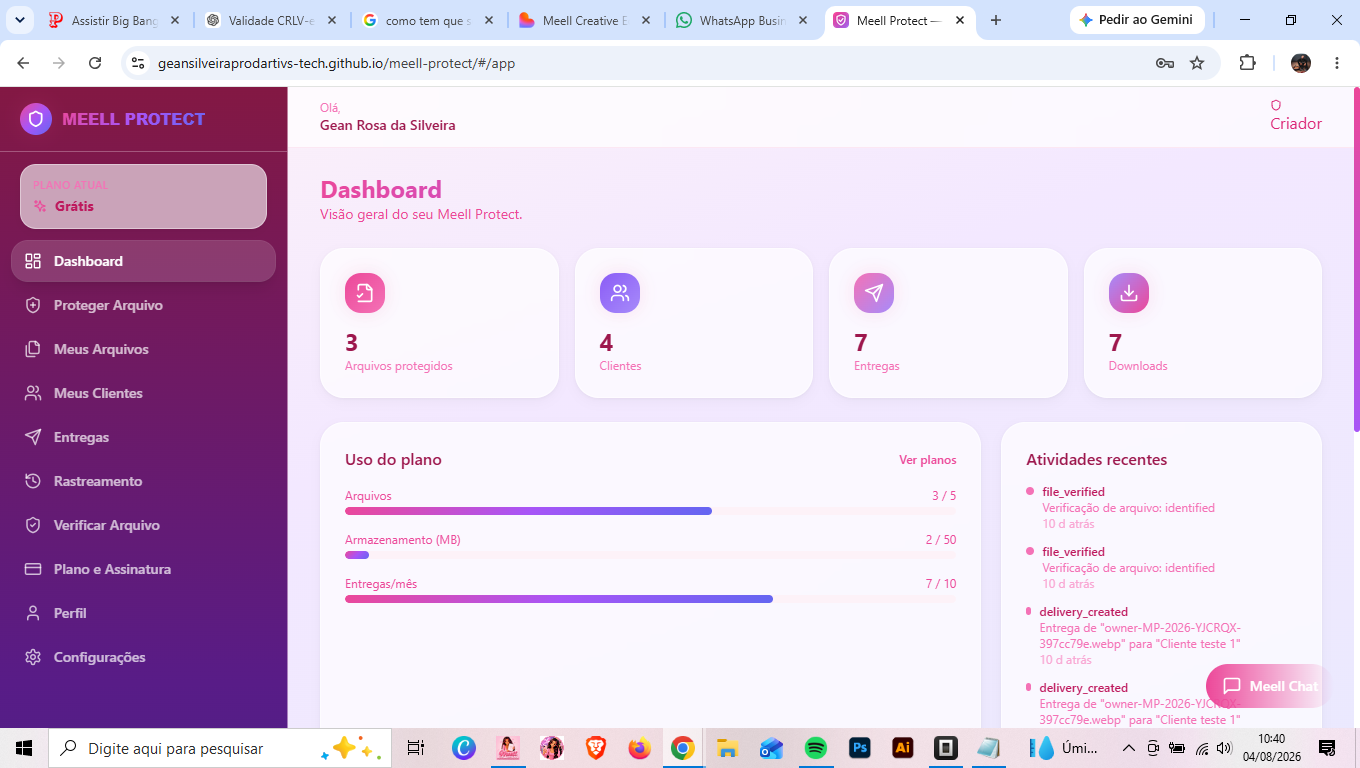This screenshot has width=1360, height=768.
Task: Click the Downloads card icon
Action: click(1129, 293)
